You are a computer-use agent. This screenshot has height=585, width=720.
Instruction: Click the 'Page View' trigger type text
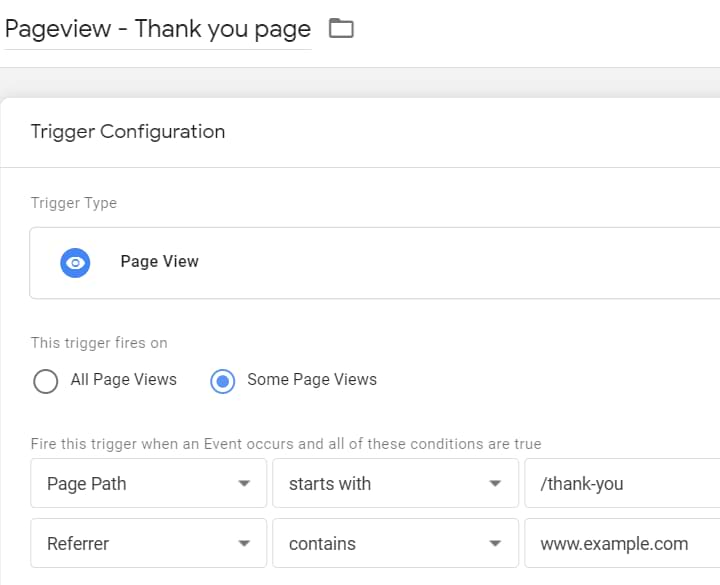[159, 262]
